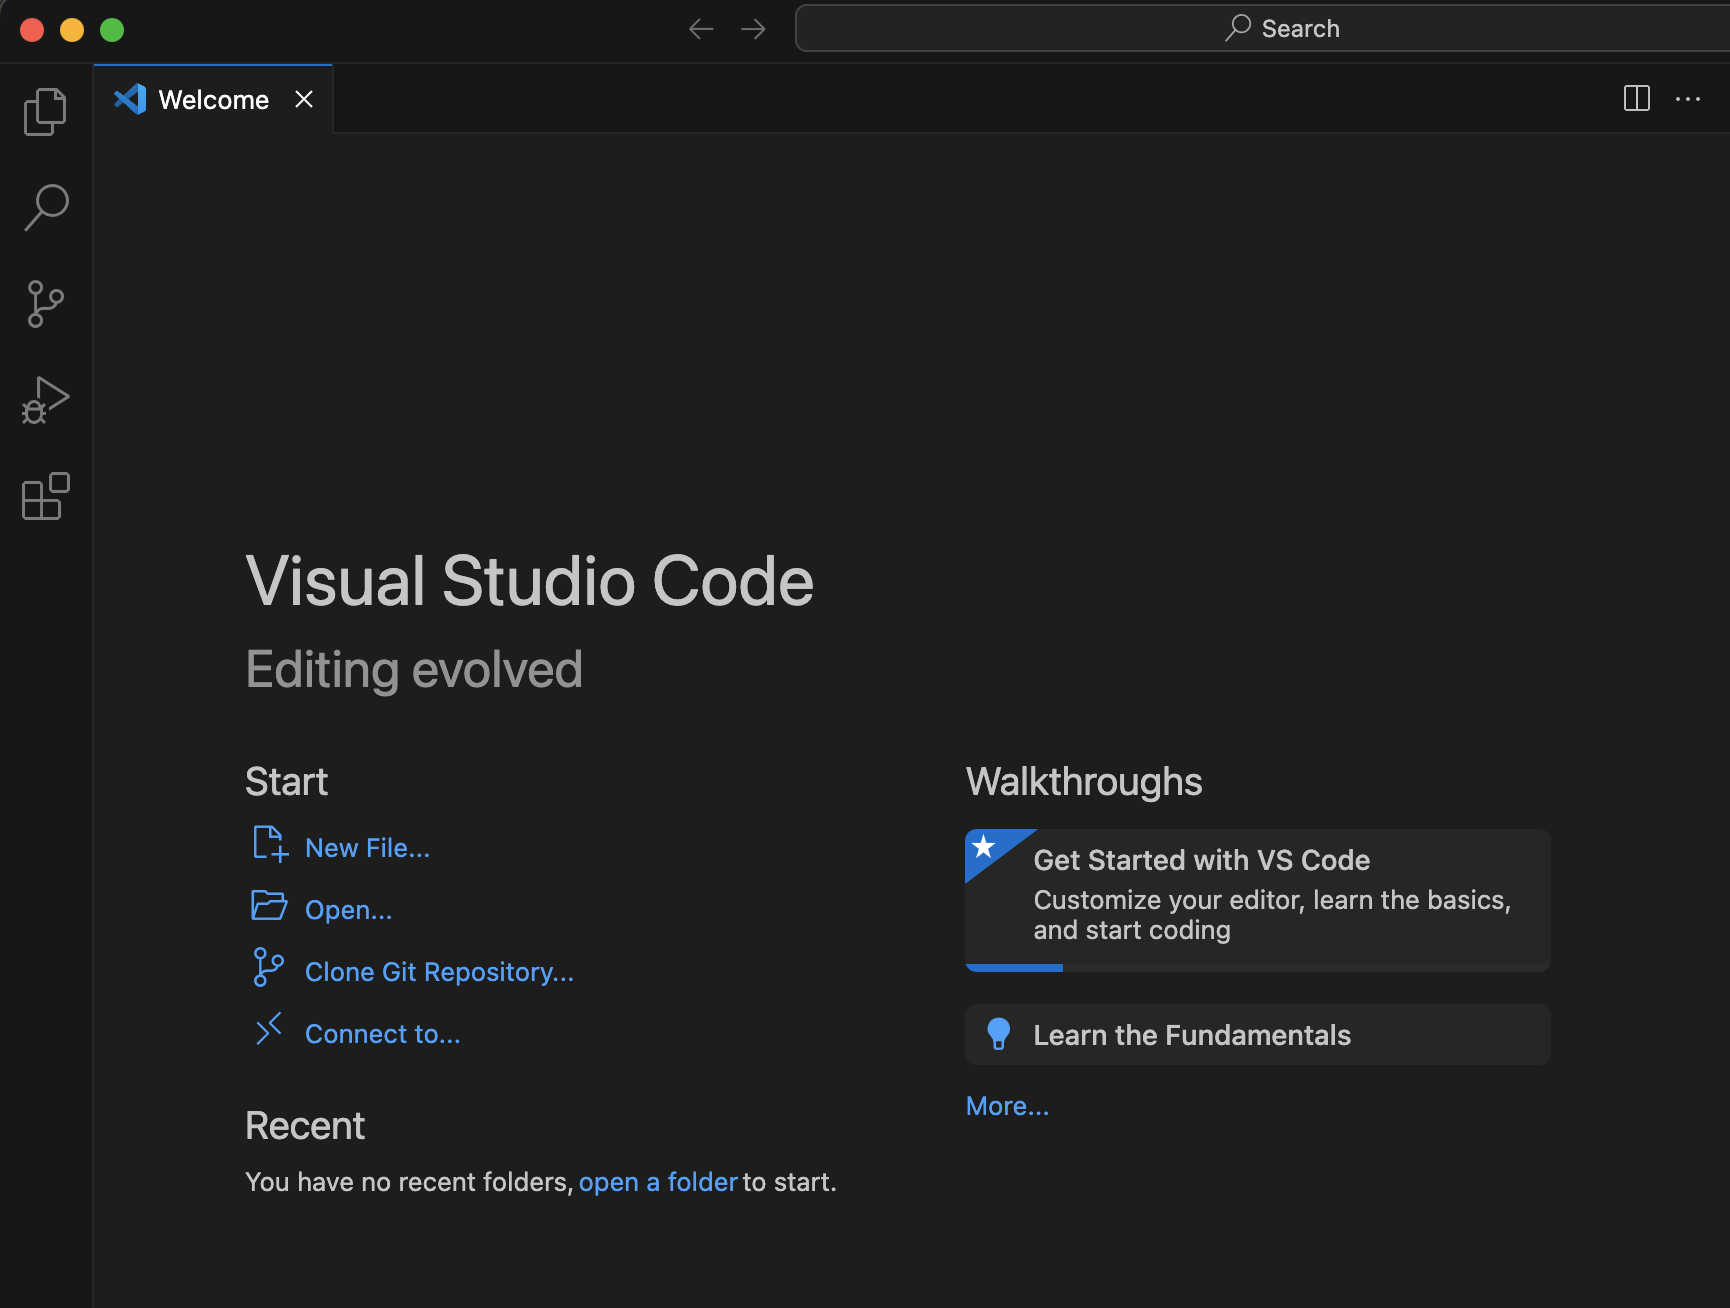
Task: Go forward using the right arrow
Action: (x=753, y=29)
